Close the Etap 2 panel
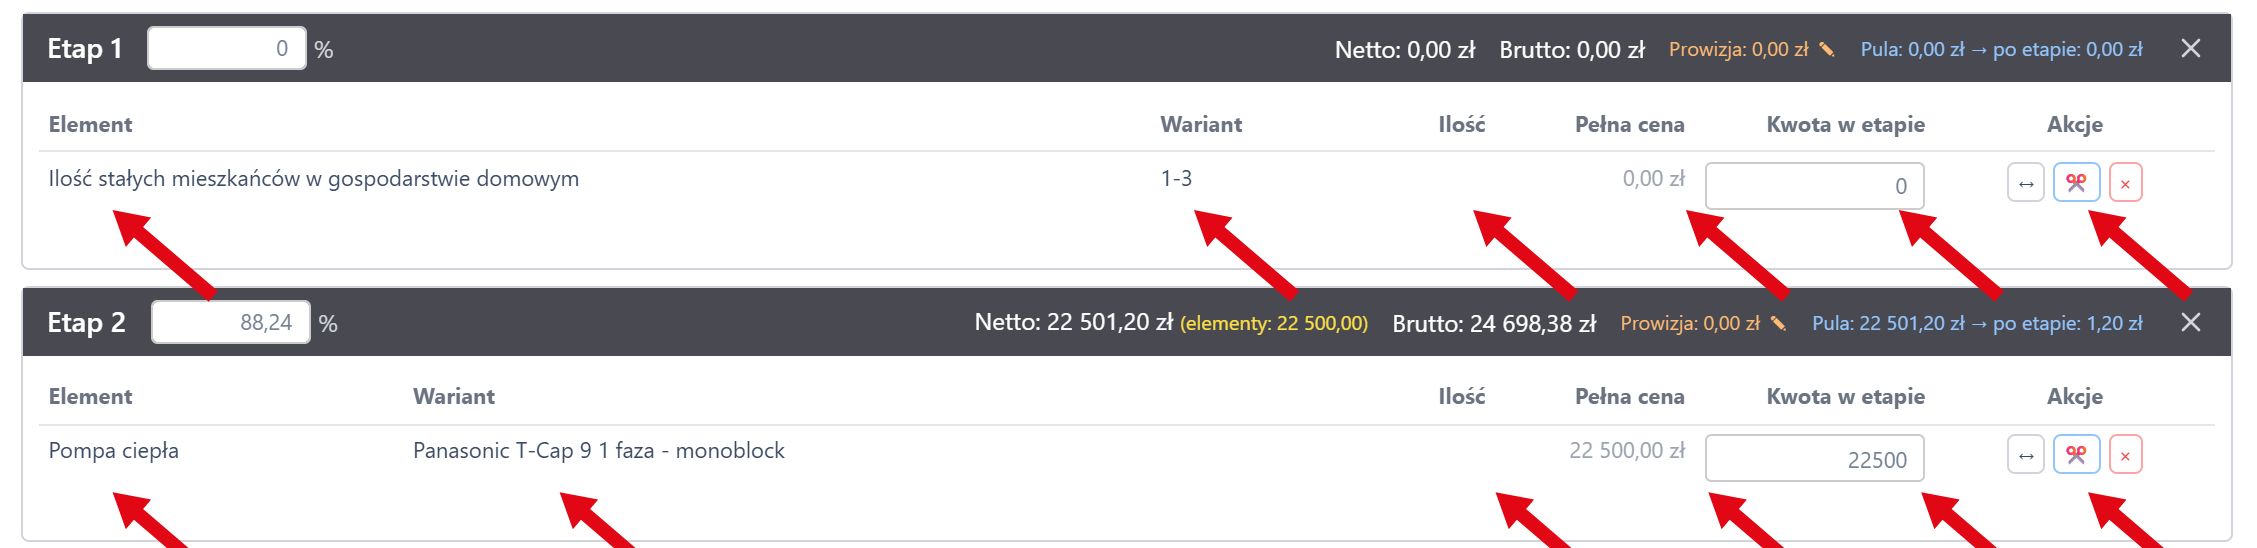The height and width of the screenshot is (548, 2257). point(2190,322)
